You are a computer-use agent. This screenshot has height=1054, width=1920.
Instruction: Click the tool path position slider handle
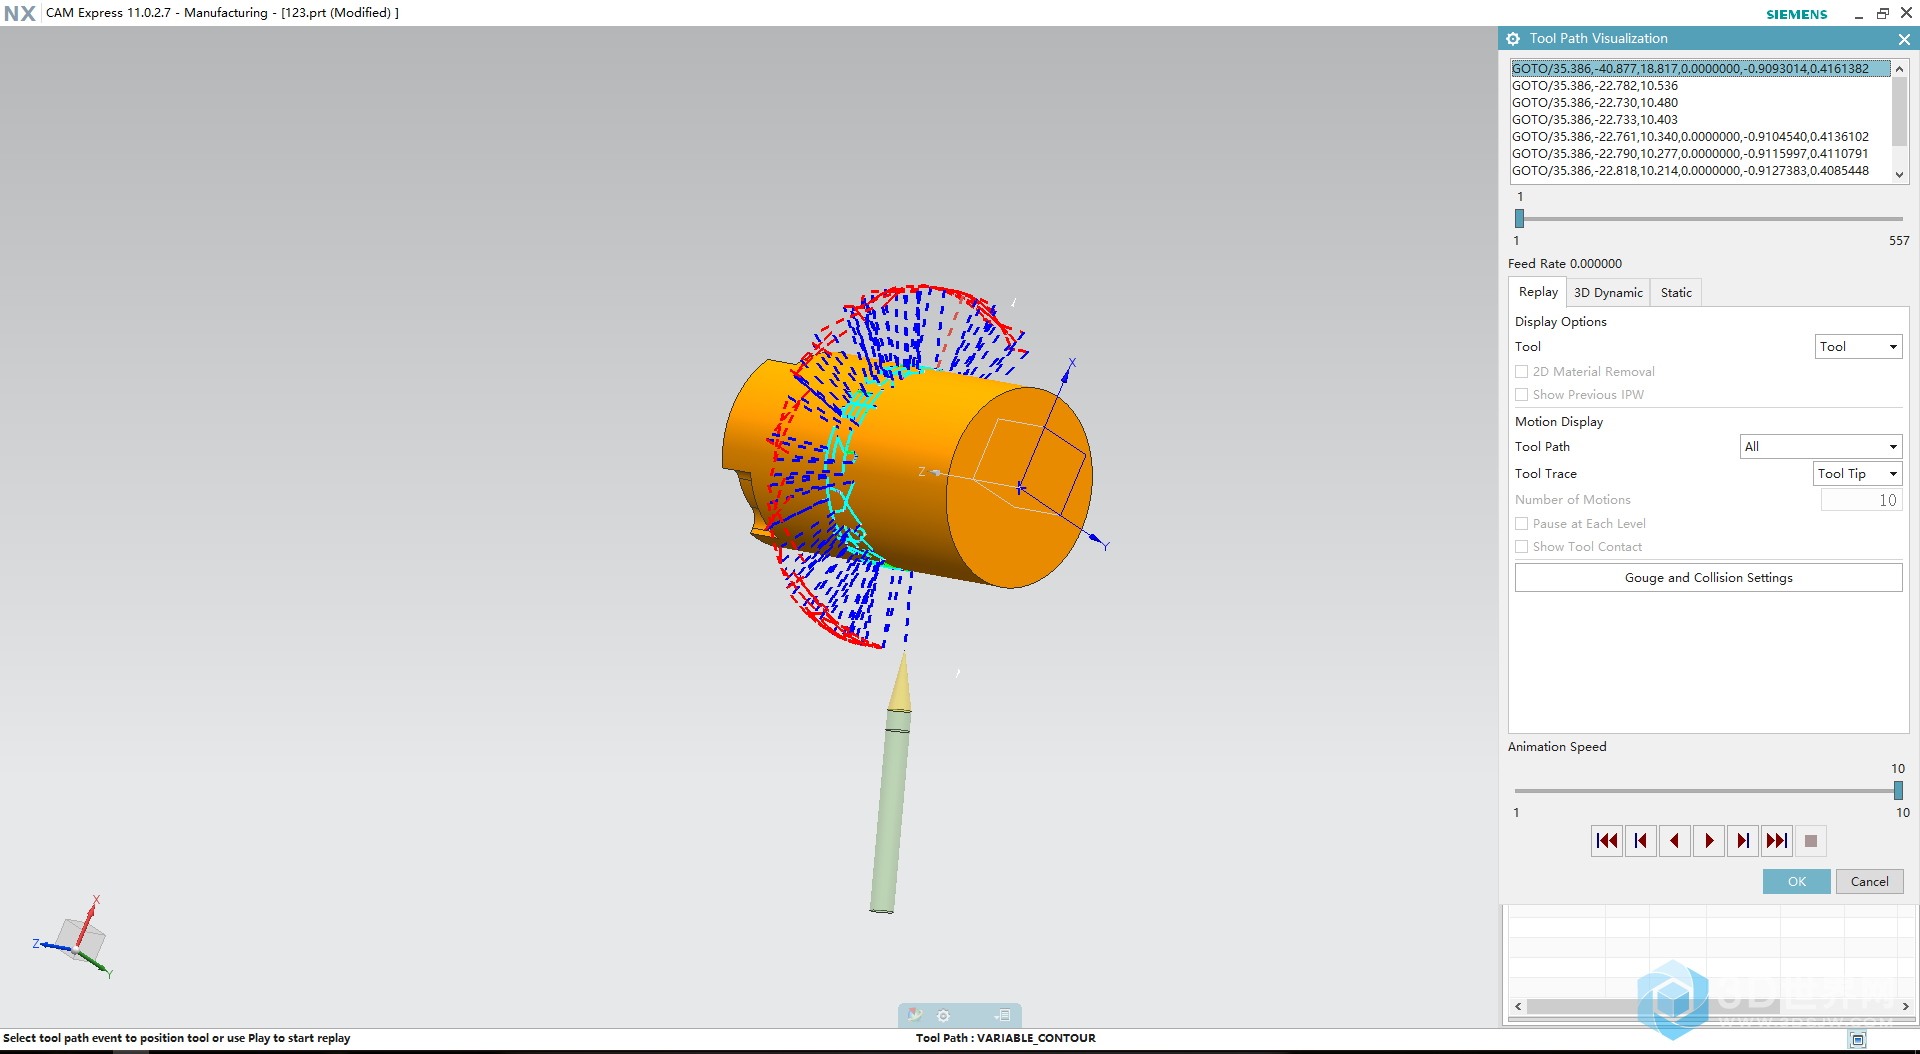tap(1519, 219)
